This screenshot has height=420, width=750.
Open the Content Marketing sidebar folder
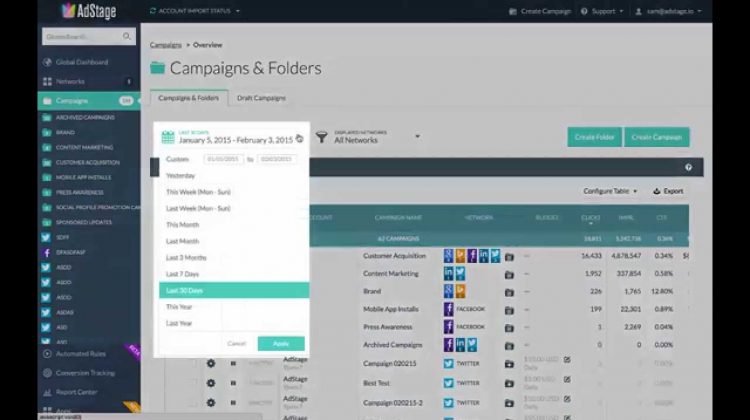(84, 147)
